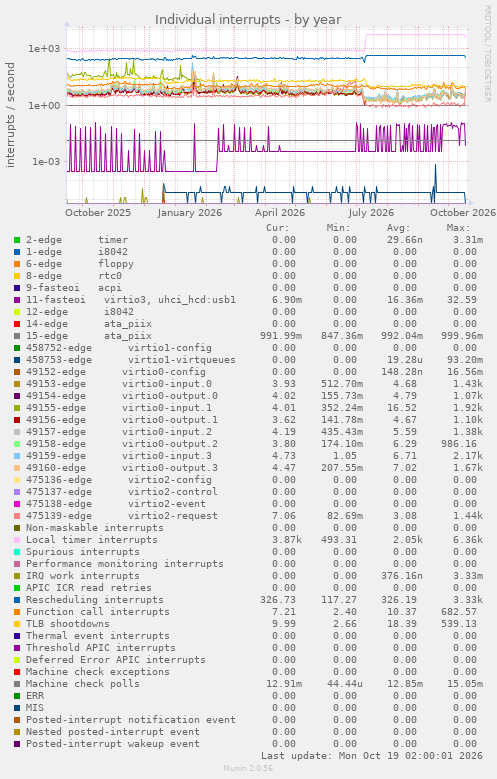The height and width of the screenshot is (779, 497).
Task: Click the Cur value 12.91m for Machine check polls
Action: click(x=284, y=684)
